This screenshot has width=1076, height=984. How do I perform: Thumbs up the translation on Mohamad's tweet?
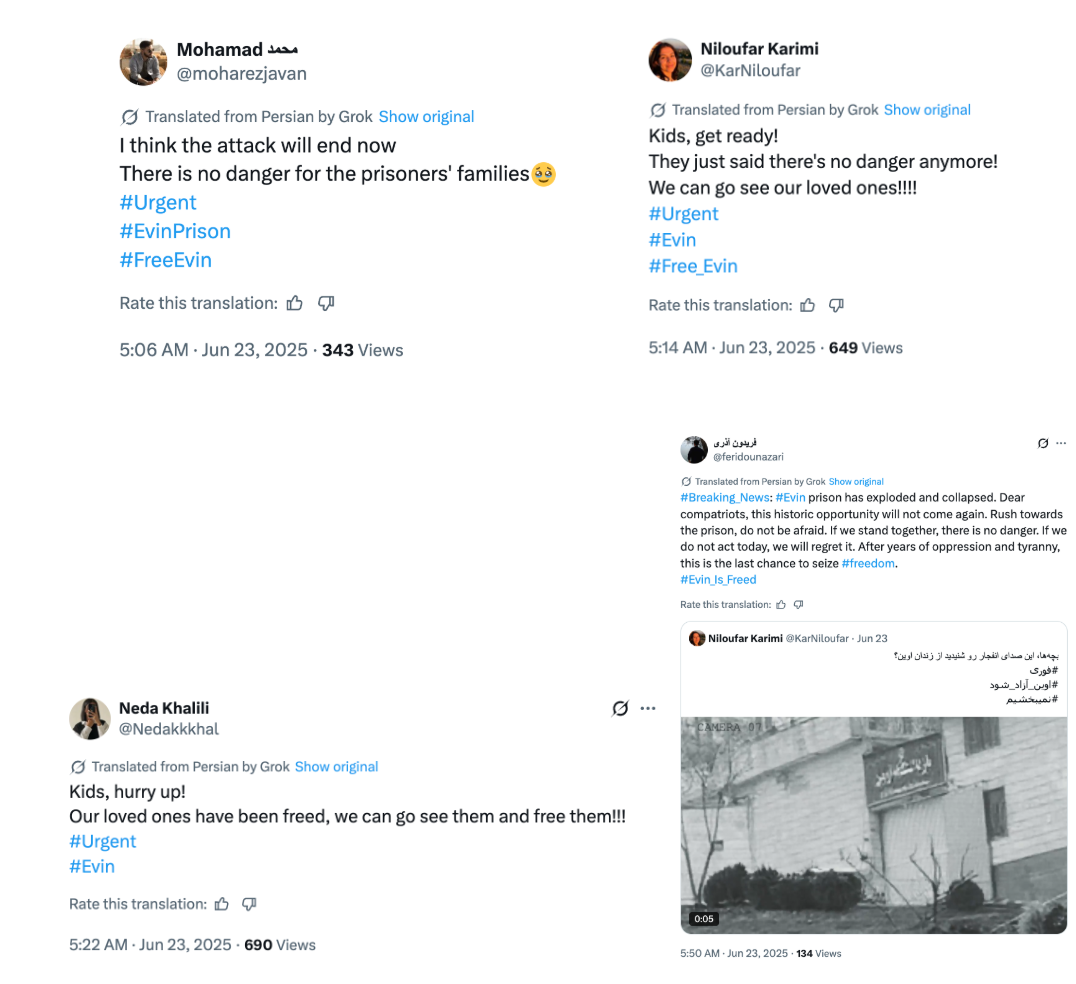pos(295,303)
